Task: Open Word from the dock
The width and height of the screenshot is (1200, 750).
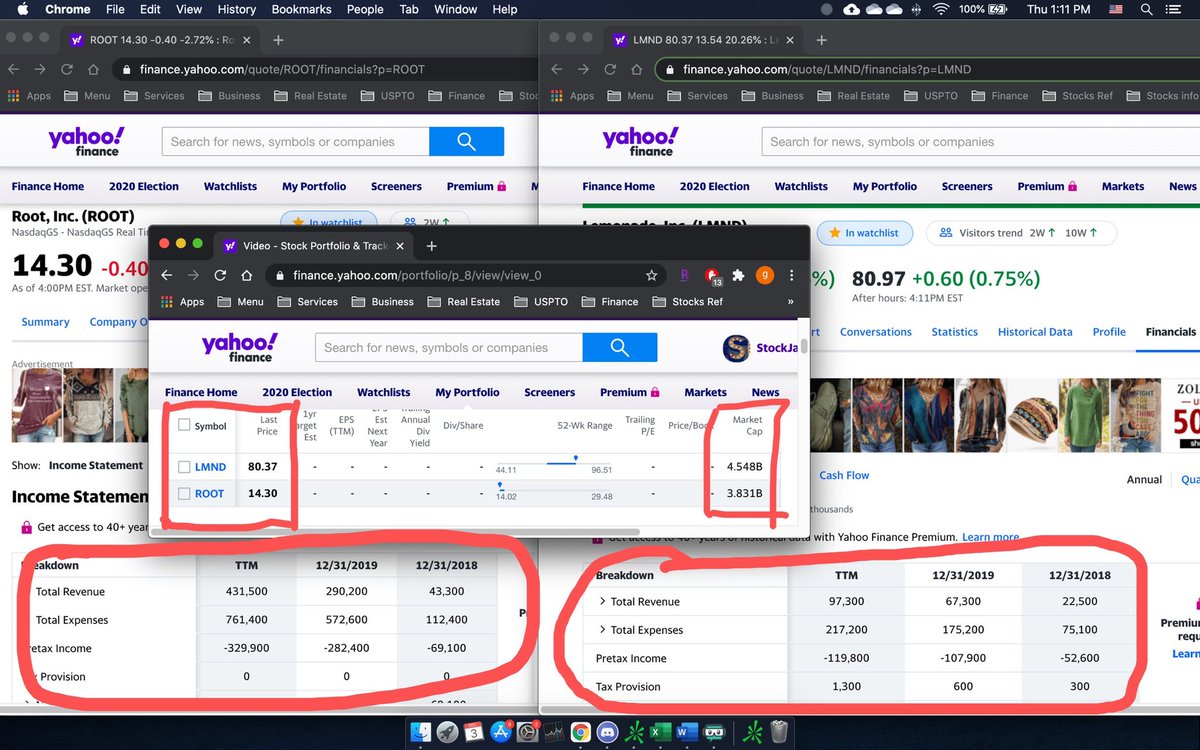Action: 687,733
